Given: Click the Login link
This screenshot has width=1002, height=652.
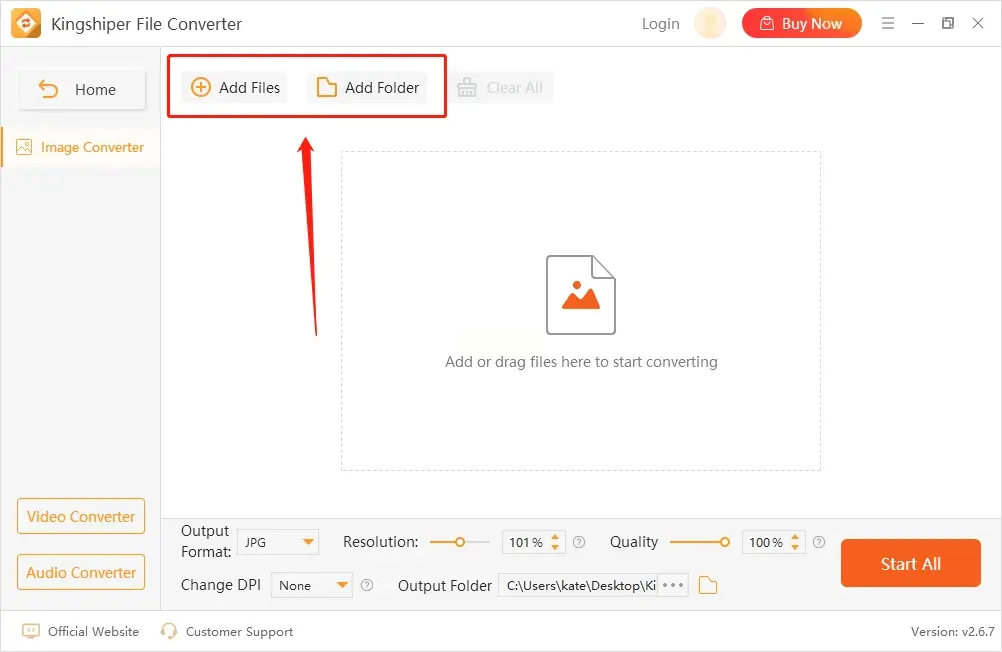Looking at the screenshot, I should pos(661,24).
